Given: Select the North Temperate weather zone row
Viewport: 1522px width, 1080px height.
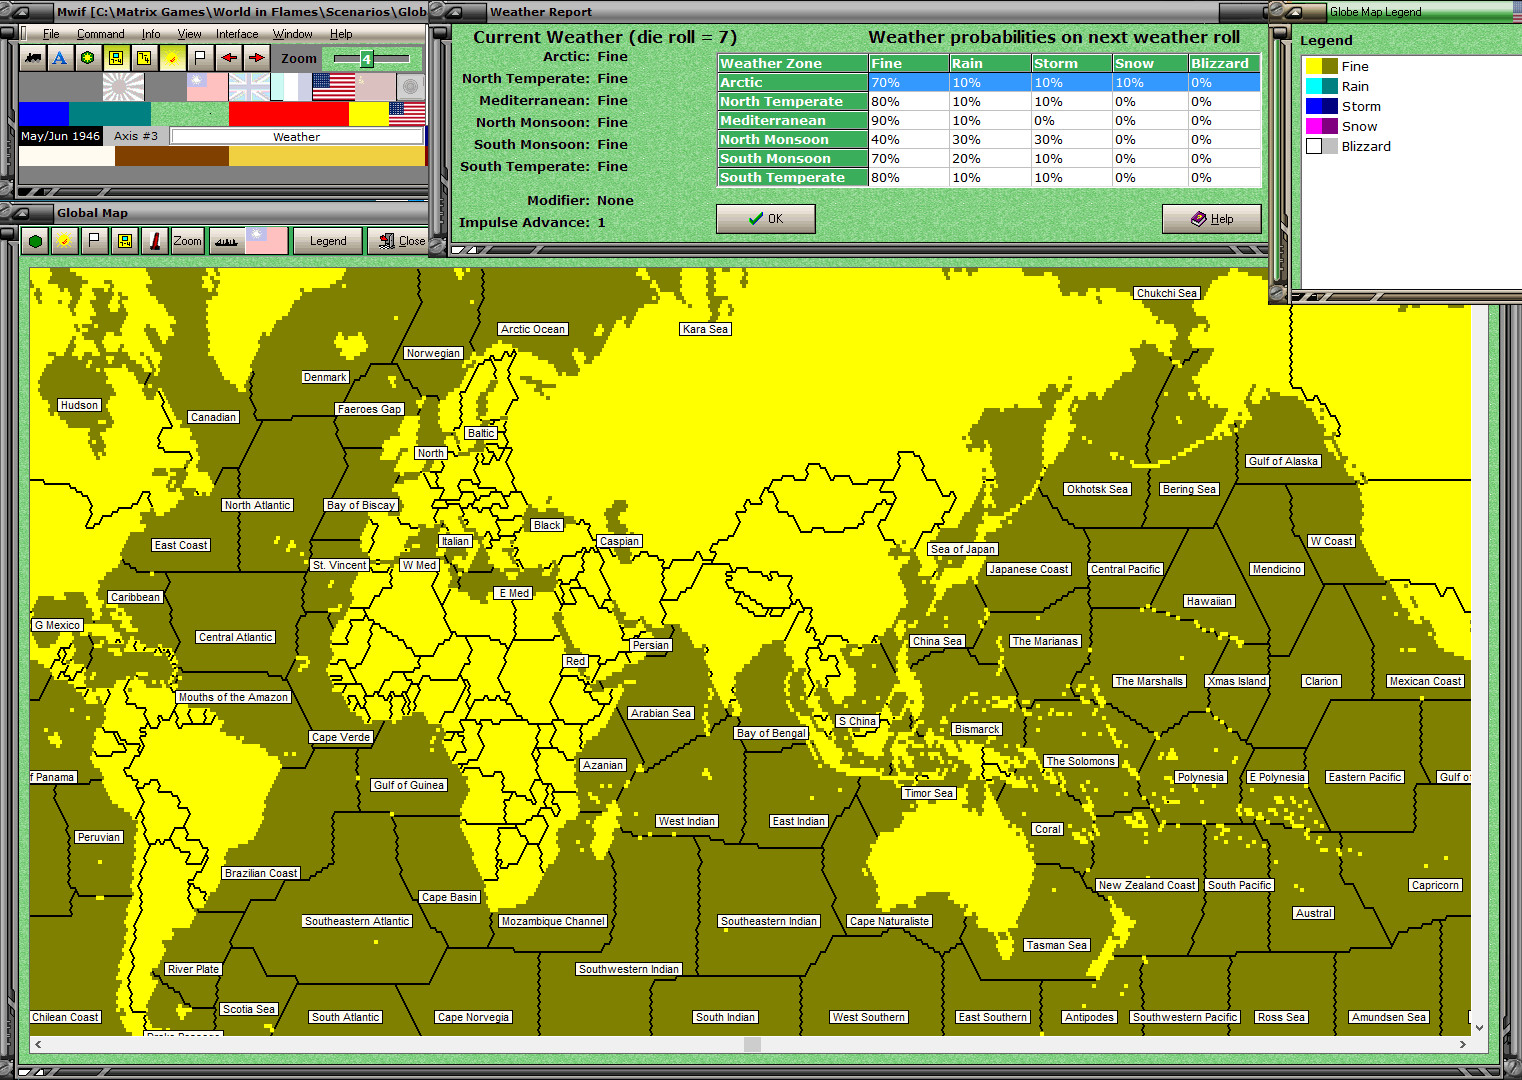Looking at the screenshot, I should [x=989, y=102].
